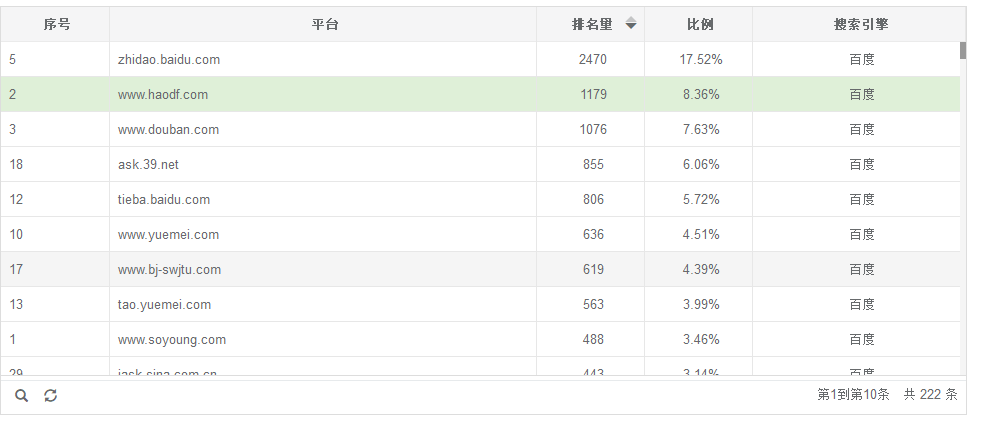Click the search magnifier icon
Screen dimensions: 982x441
coord(22,396)
